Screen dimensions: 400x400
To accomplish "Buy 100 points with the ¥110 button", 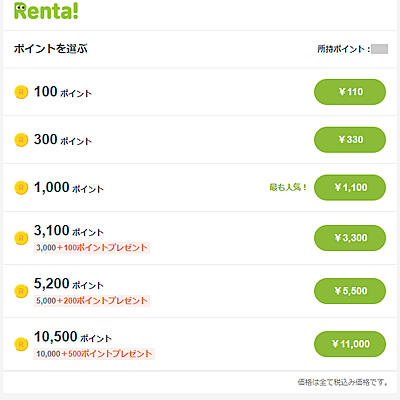I will pos(350,92).
